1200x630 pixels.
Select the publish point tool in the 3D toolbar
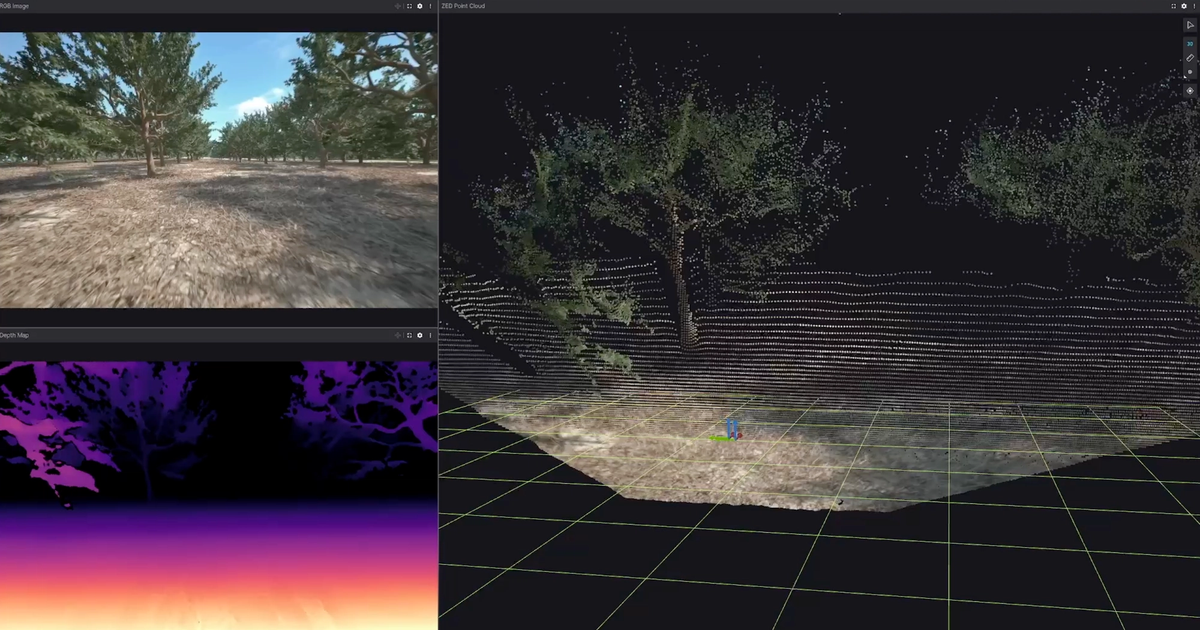[x=1190, y=73]
